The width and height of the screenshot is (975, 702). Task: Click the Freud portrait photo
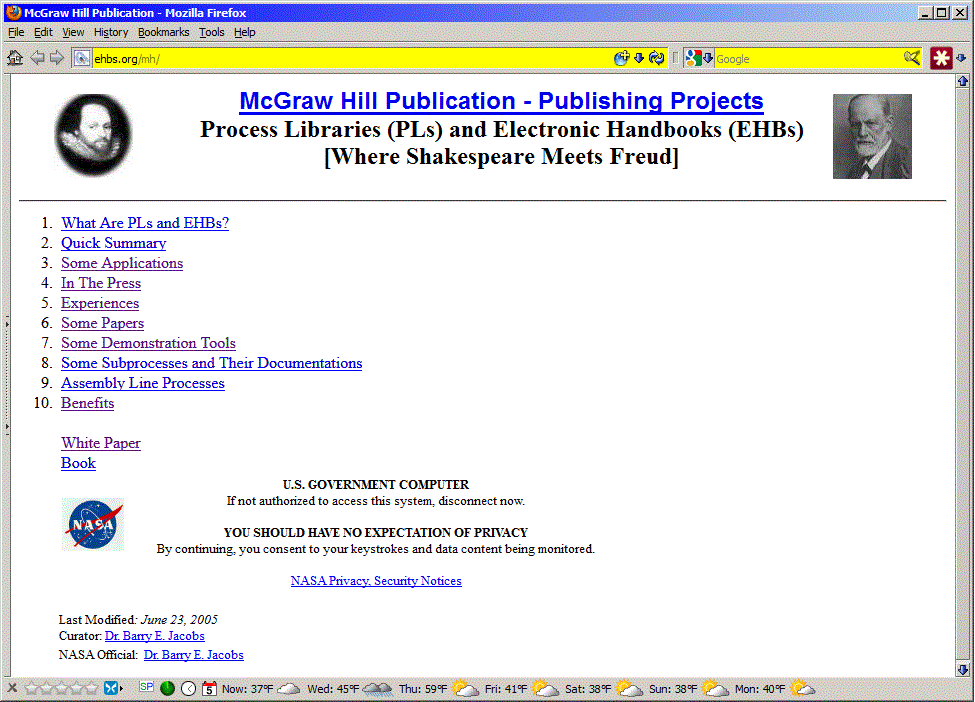click(x=872, y=136)
